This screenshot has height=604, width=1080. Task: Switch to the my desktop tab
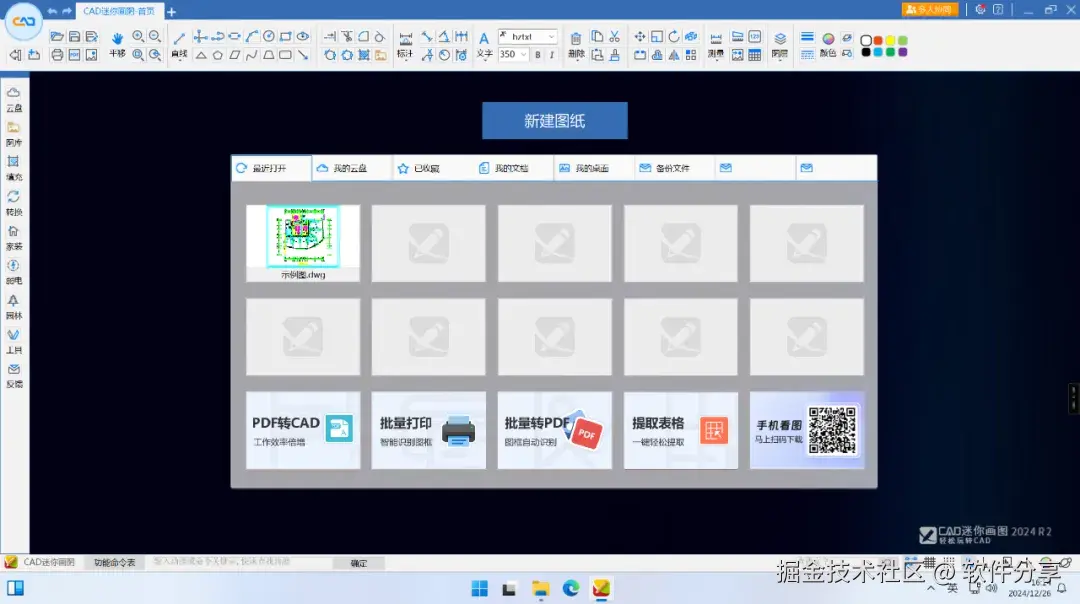(593, 168)
